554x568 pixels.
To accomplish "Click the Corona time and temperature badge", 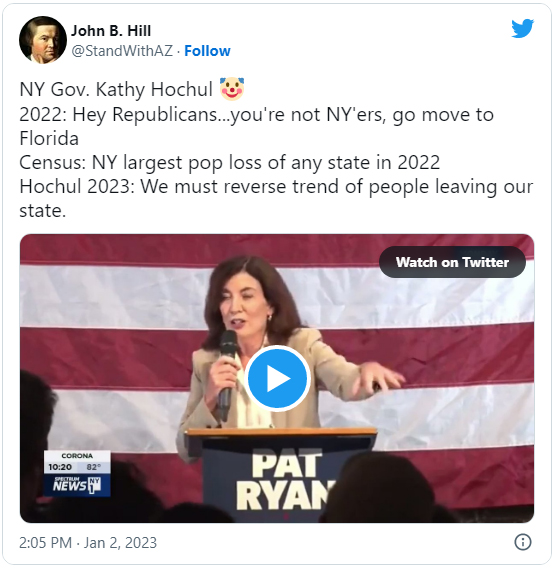I will (x=77, y=462).
